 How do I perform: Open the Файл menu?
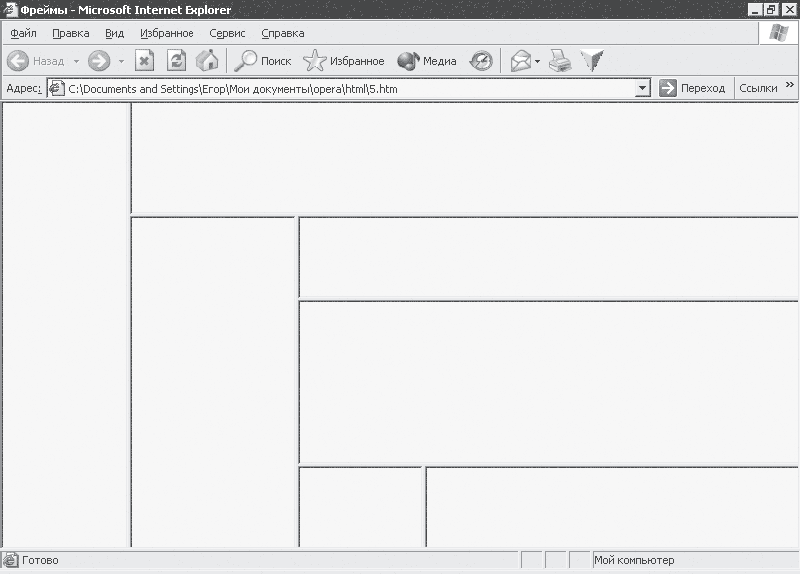(23, 33)
